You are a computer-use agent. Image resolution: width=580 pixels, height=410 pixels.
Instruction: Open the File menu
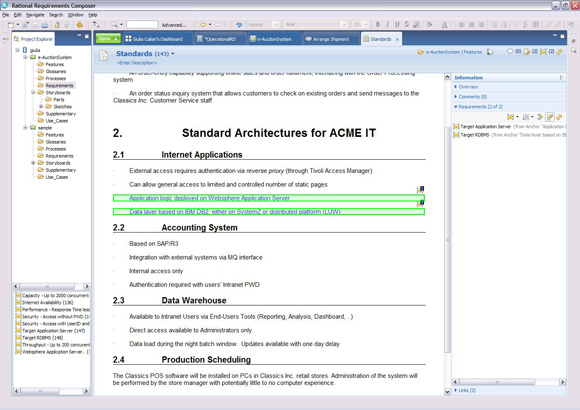6,15
